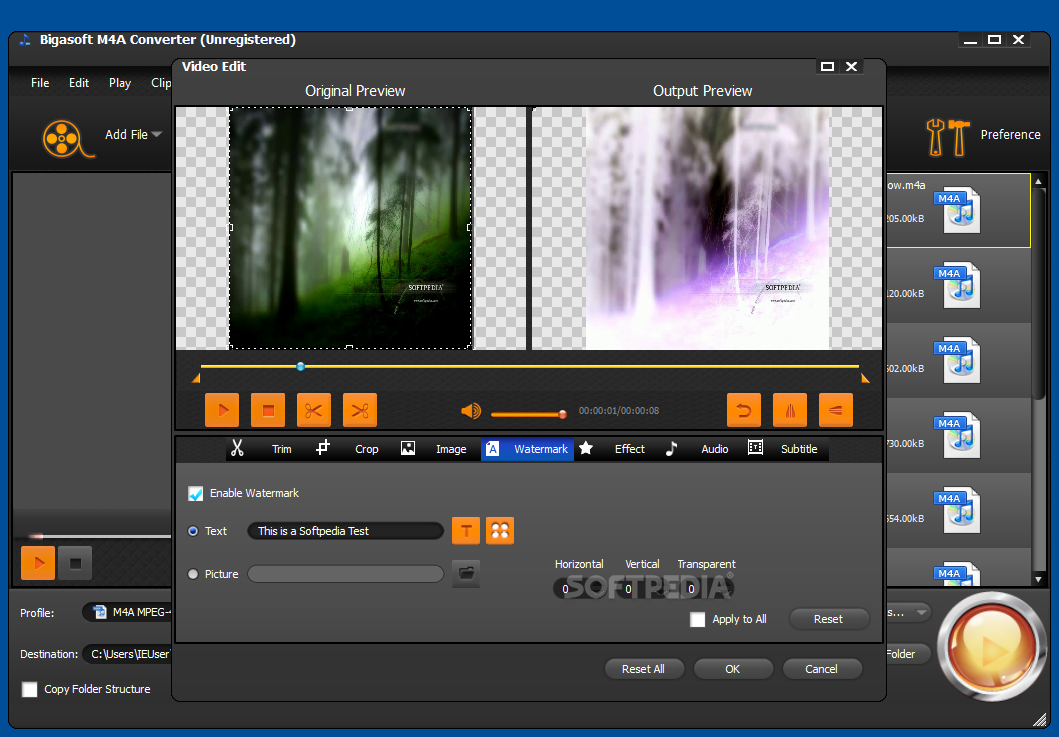
Task: Click the Image picture icon
Action: pos(408,448)
